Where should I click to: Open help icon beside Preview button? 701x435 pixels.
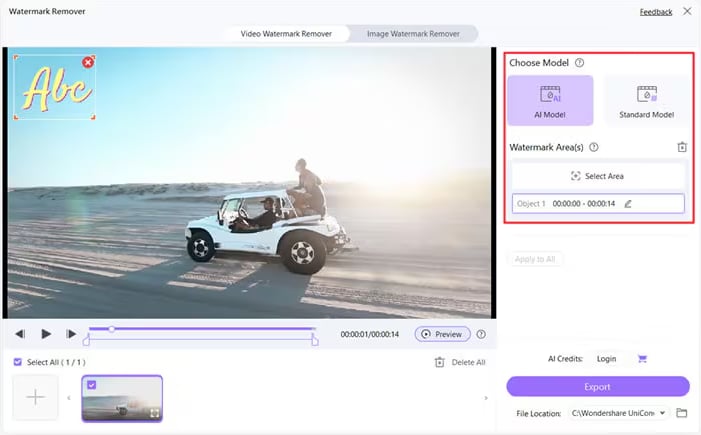click(x=481, y=334)
